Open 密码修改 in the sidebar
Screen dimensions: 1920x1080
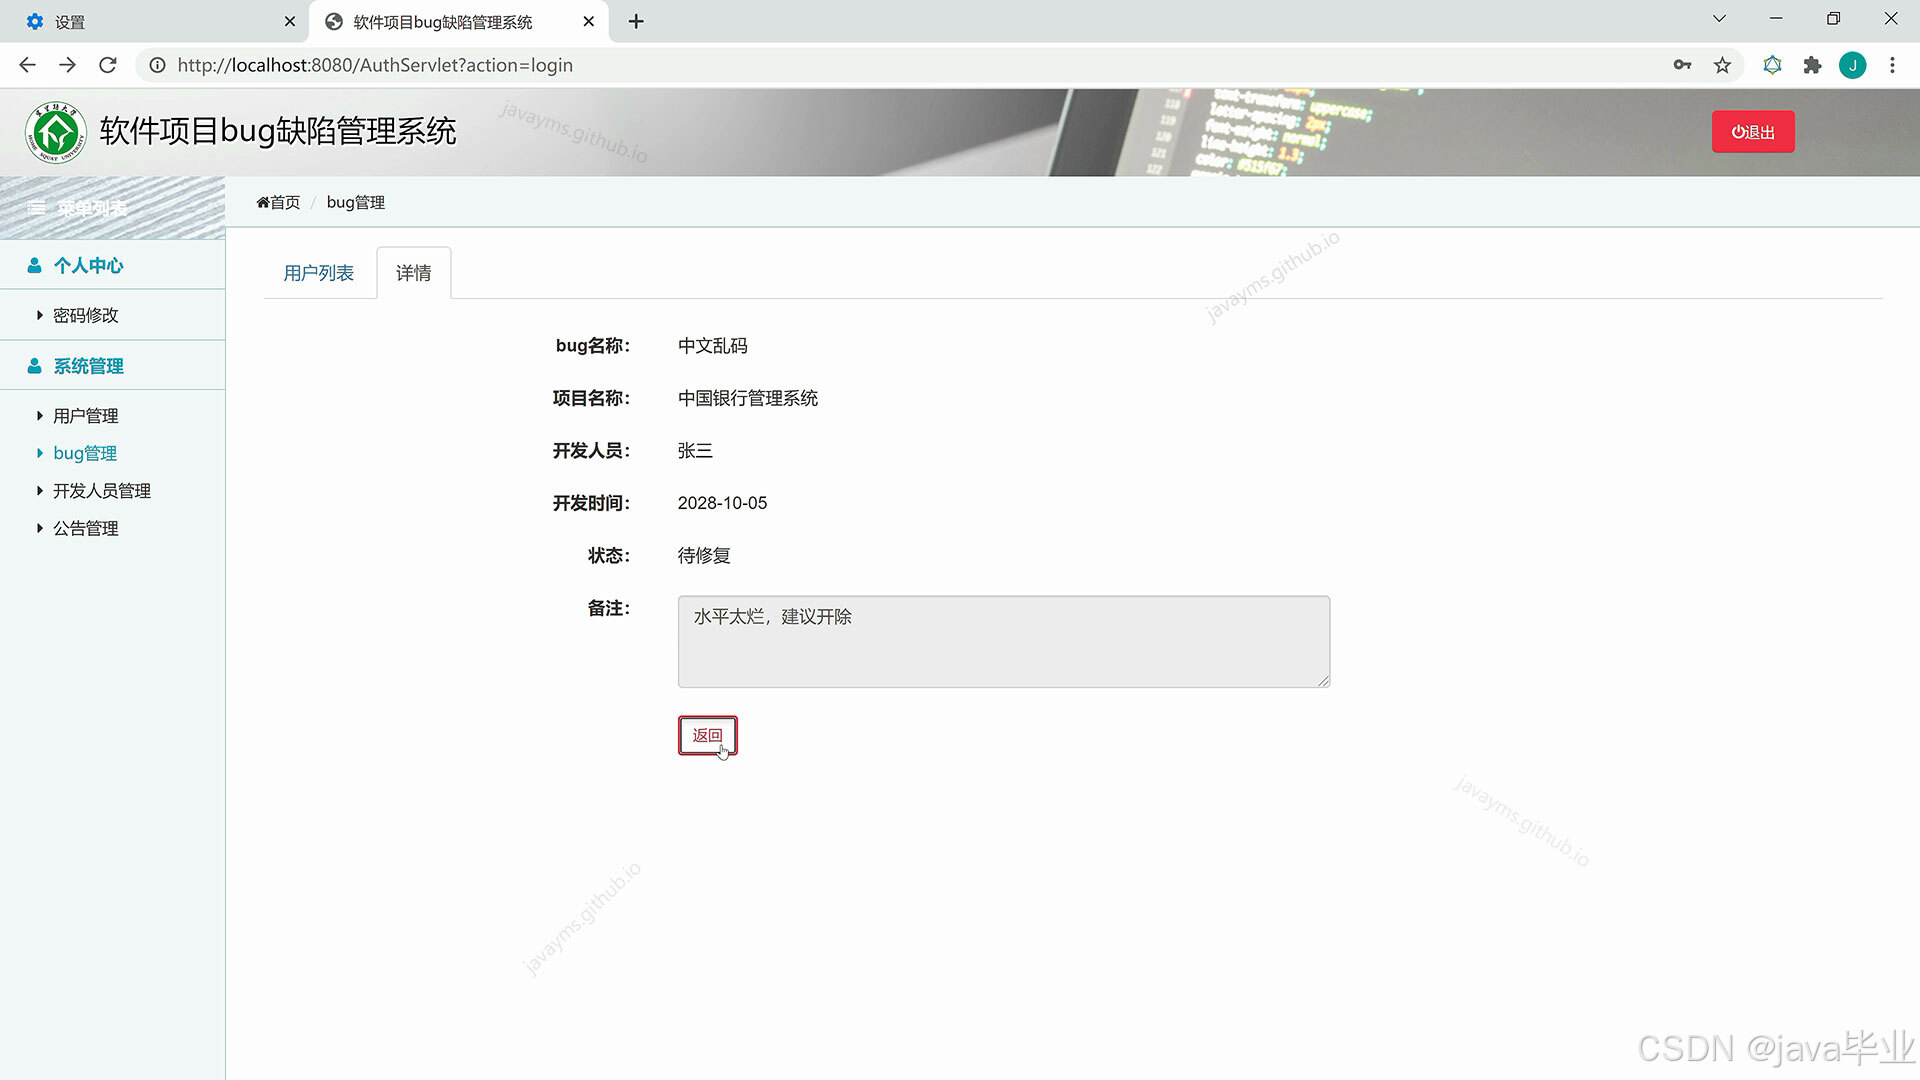[85, 315]
